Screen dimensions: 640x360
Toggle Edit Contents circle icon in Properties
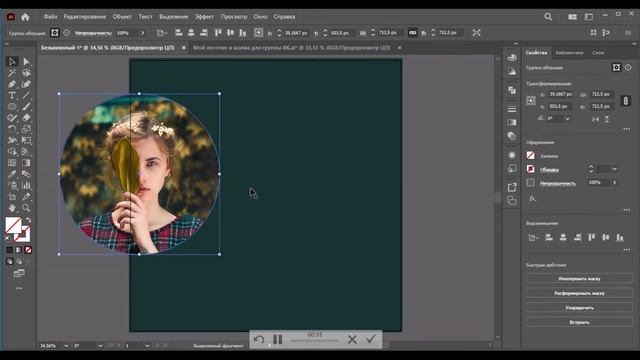click(x=628, y=68)
